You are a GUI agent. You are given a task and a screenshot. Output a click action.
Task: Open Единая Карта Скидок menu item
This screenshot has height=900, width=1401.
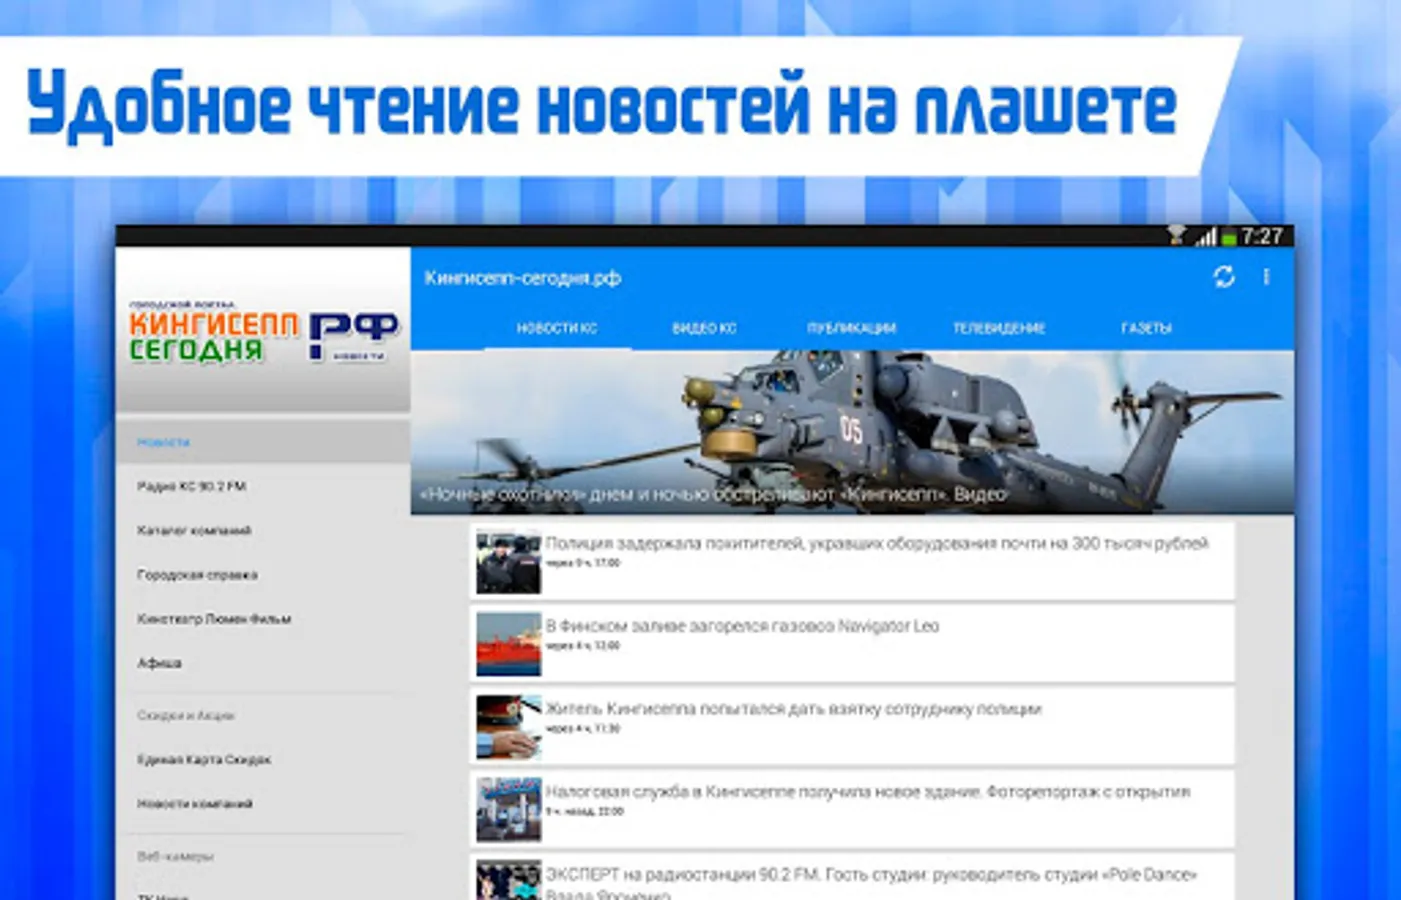coord(263,759)
